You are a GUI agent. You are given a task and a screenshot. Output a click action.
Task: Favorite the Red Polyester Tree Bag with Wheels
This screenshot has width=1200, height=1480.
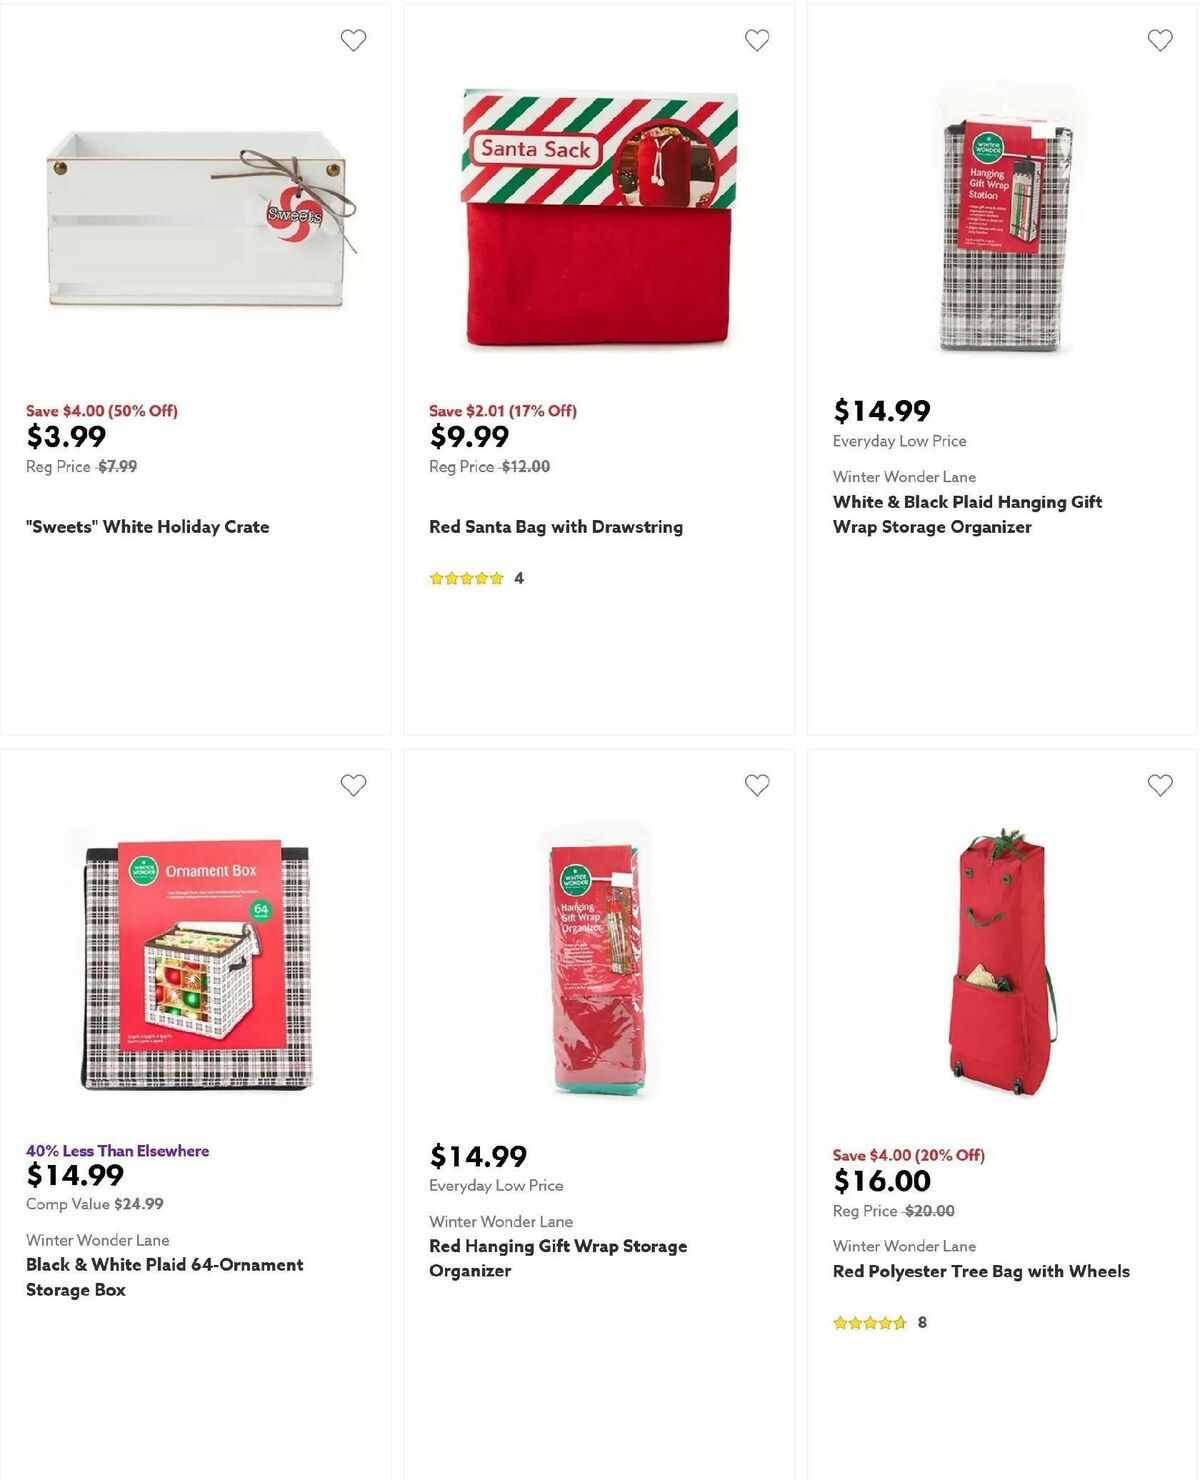[x=1160, y=786]
